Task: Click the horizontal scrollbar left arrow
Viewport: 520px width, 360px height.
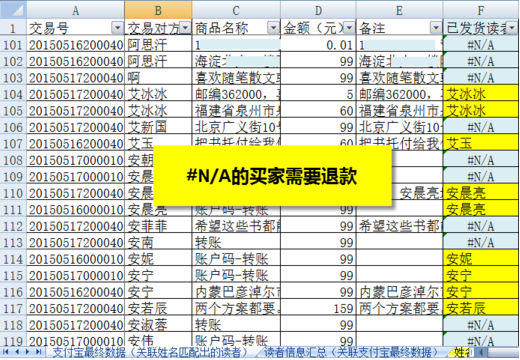Action: 482,352
